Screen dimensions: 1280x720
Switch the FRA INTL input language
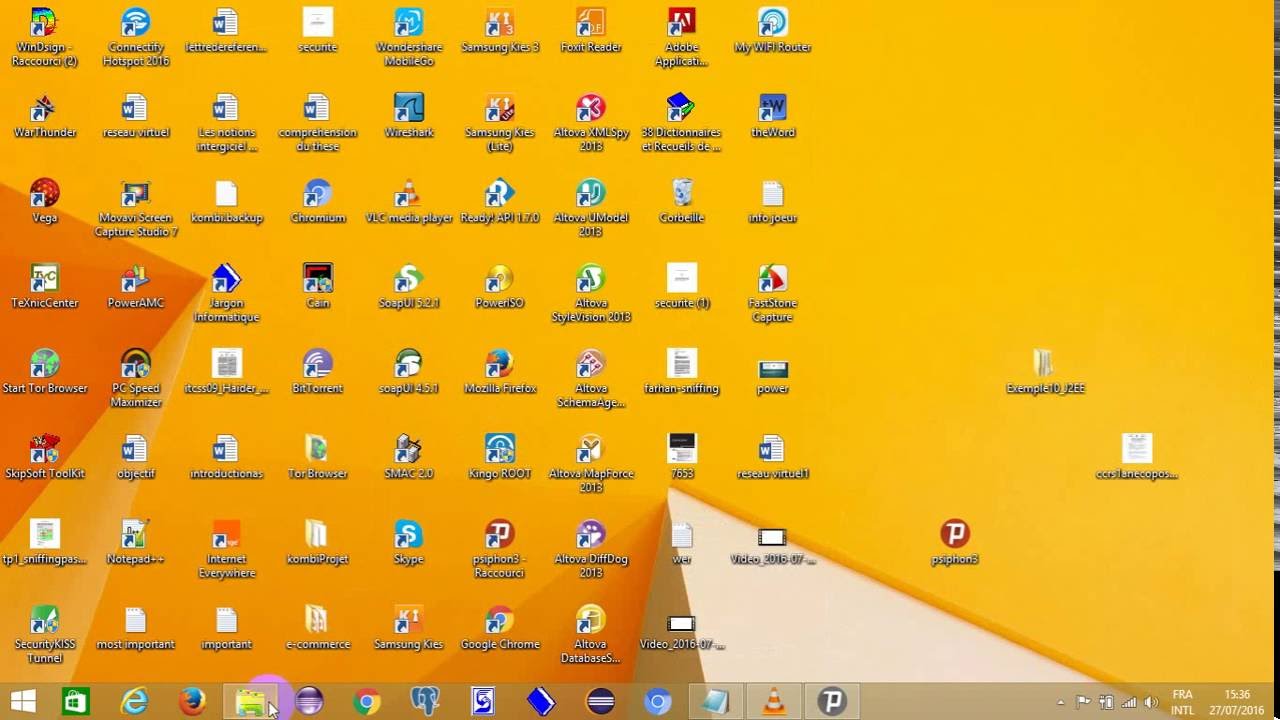point(1182,702)
